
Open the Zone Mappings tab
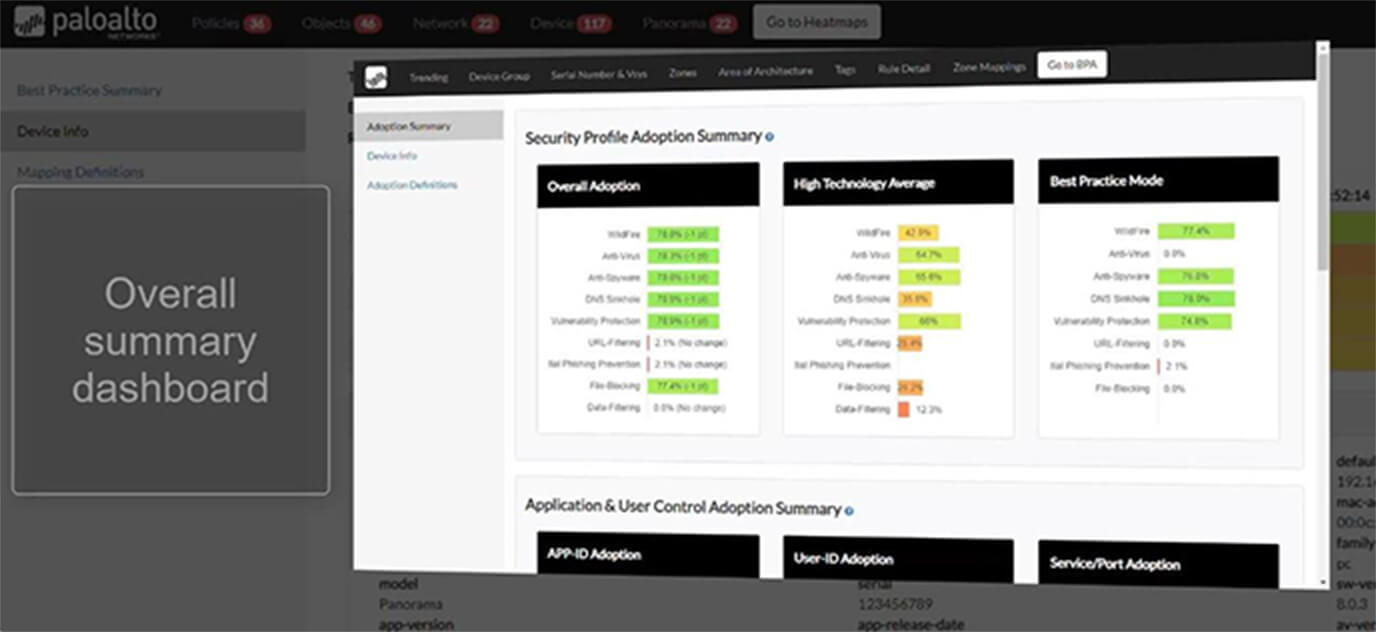pyautogui.click(x=989, y=67)
